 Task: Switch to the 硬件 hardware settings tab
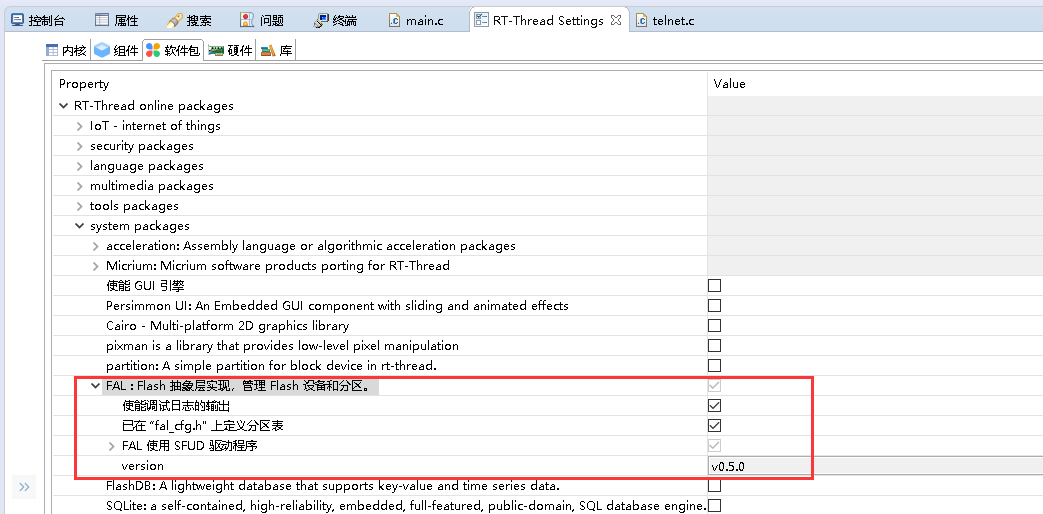(x=230, y=50)
